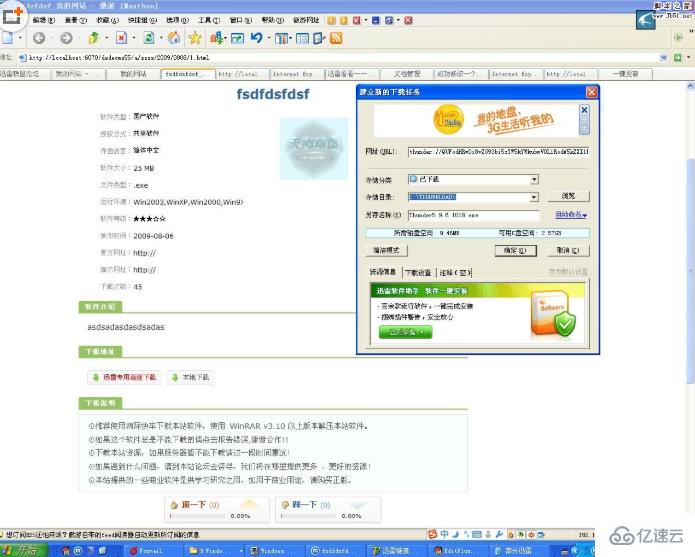Switch to the 文档管理 browser tab
The image size is (695, 557).
[407, 74]
